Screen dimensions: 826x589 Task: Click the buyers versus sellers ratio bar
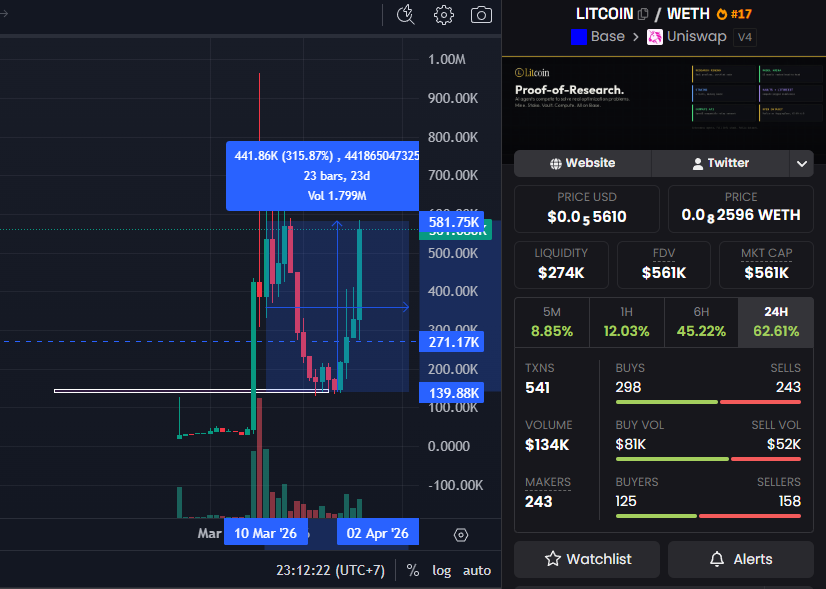tap(708, 516)
